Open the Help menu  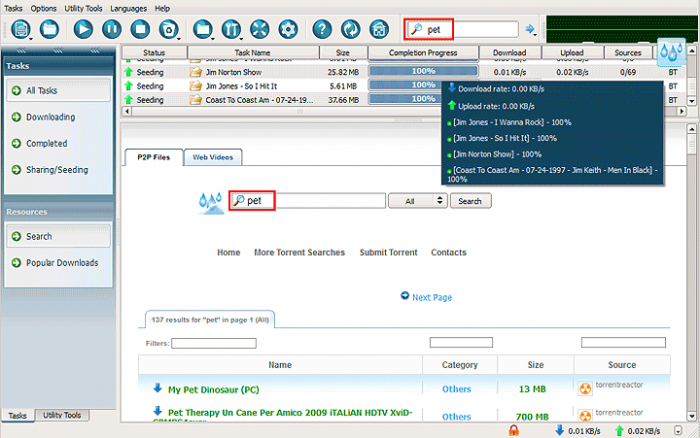162,8
